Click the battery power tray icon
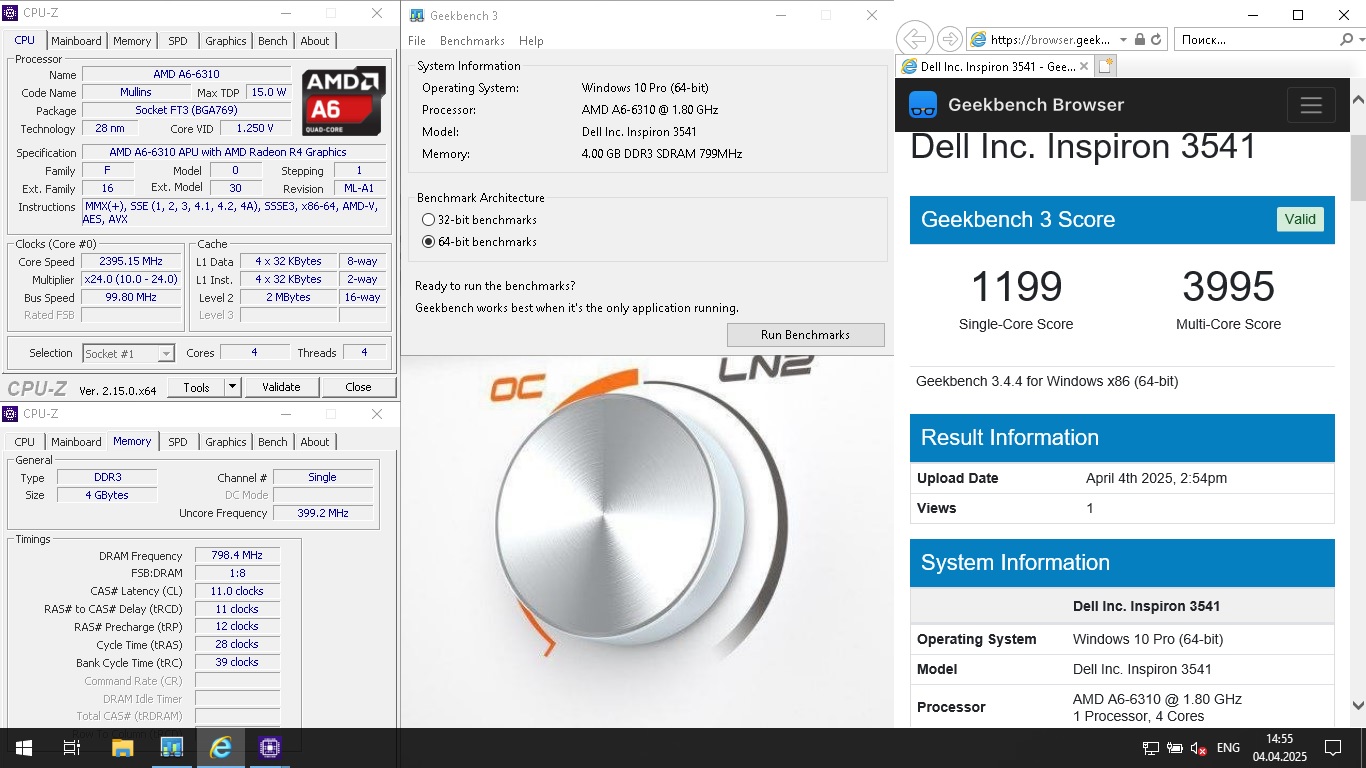The image size is (1366, 768). (x=1174, y=748)
